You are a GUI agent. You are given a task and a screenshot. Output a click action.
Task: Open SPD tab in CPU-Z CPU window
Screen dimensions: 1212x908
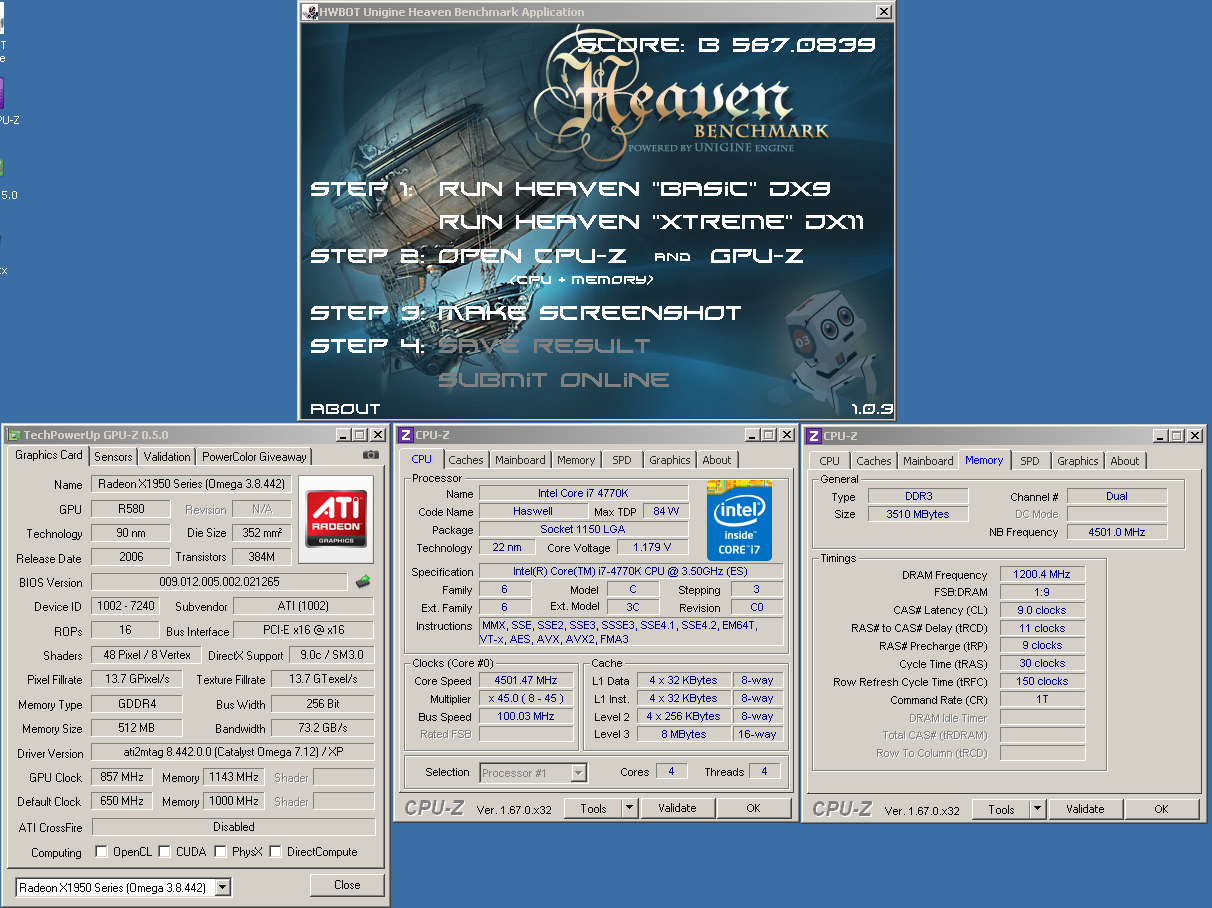click(622, 460)
